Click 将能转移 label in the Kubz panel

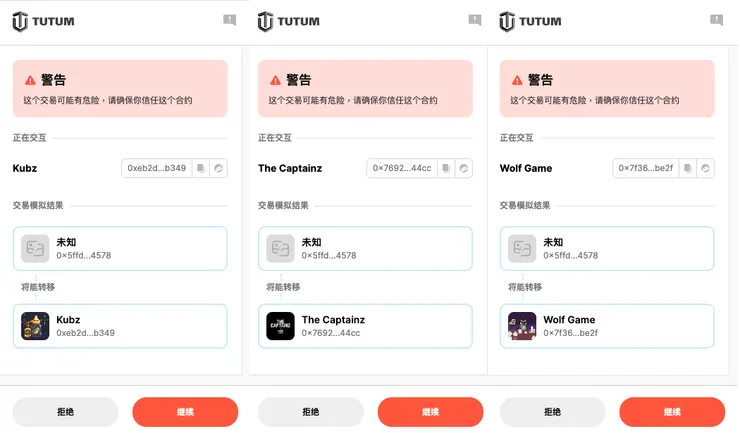[x=38, y=287]
